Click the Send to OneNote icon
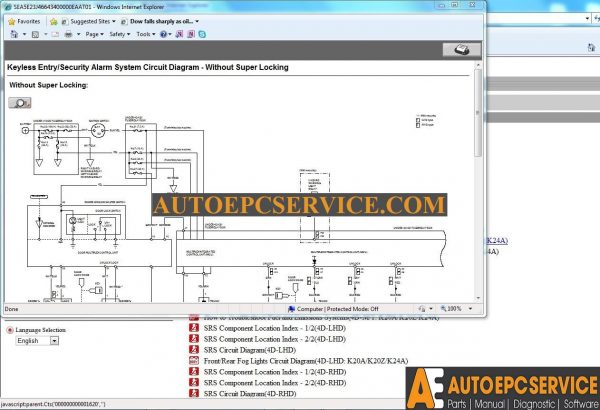Image resolution: width=600 pixels, height=410 pixels. click(x=179, y=34)
